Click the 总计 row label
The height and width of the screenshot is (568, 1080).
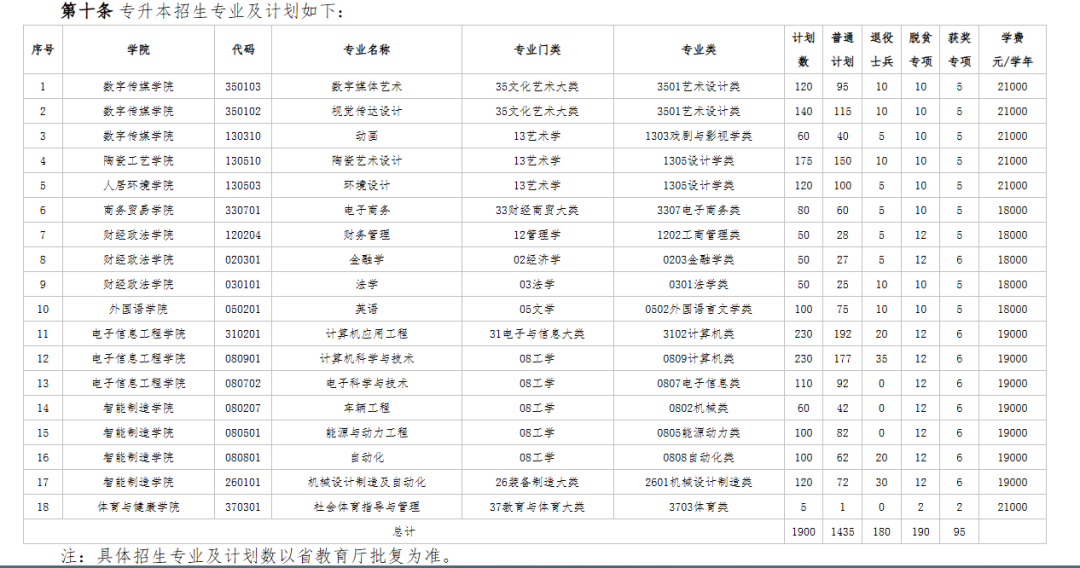[x=404, y=532]
